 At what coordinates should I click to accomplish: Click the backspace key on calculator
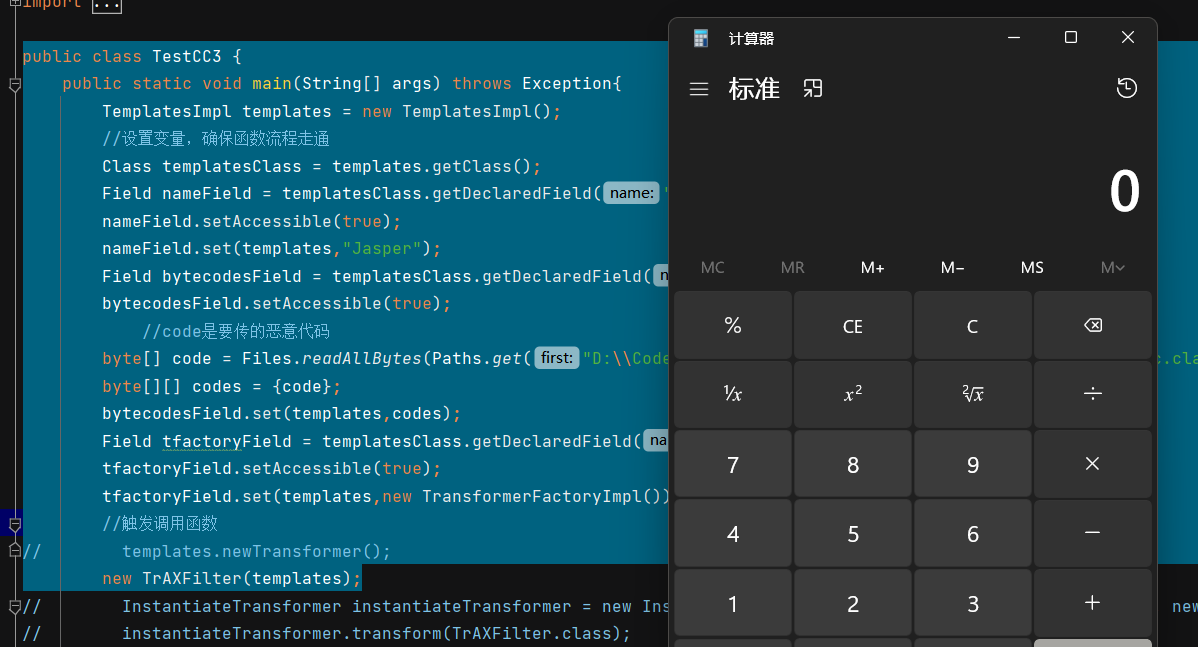pos(1093,325)
